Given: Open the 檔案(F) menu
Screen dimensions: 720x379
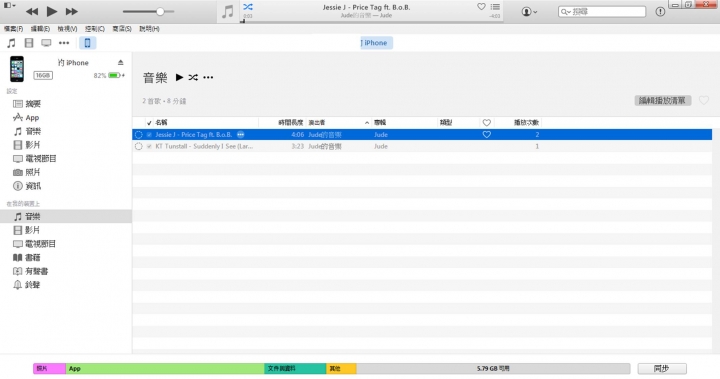Looking at the screenshot, I should (x=13, y=28).
